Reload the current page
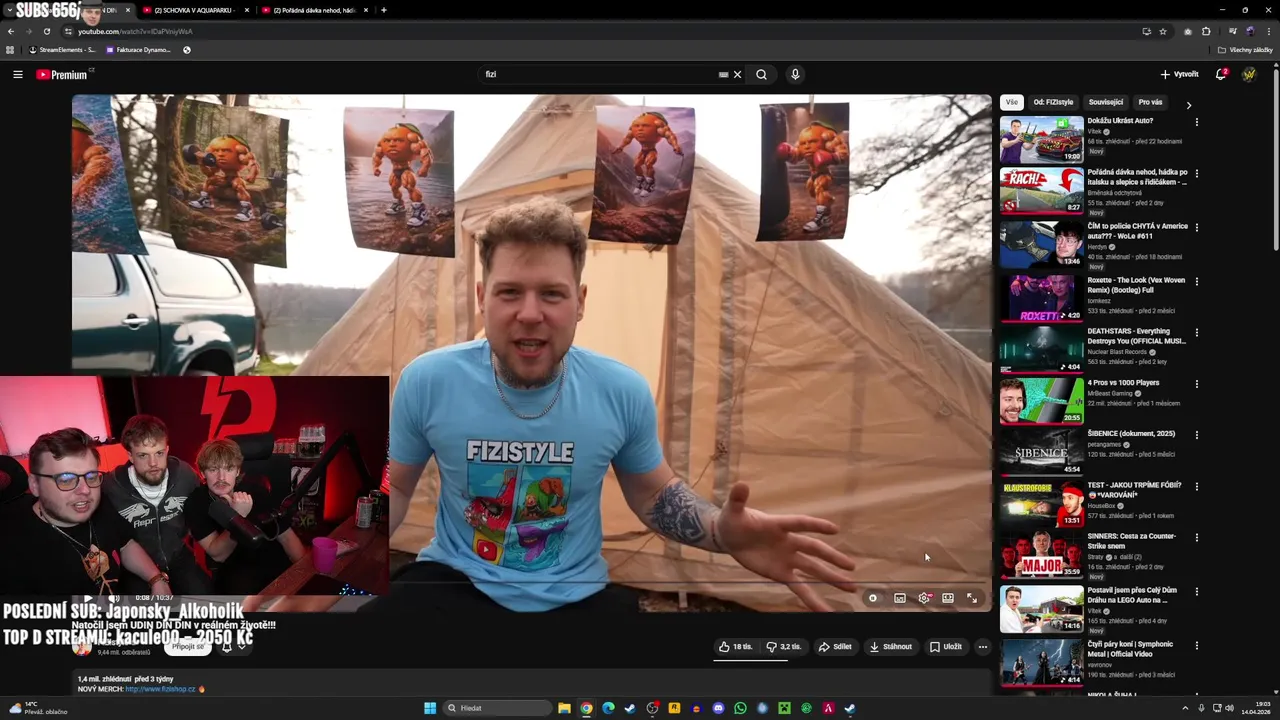Screen dimensions: 1280x720 tap(47, 31)
